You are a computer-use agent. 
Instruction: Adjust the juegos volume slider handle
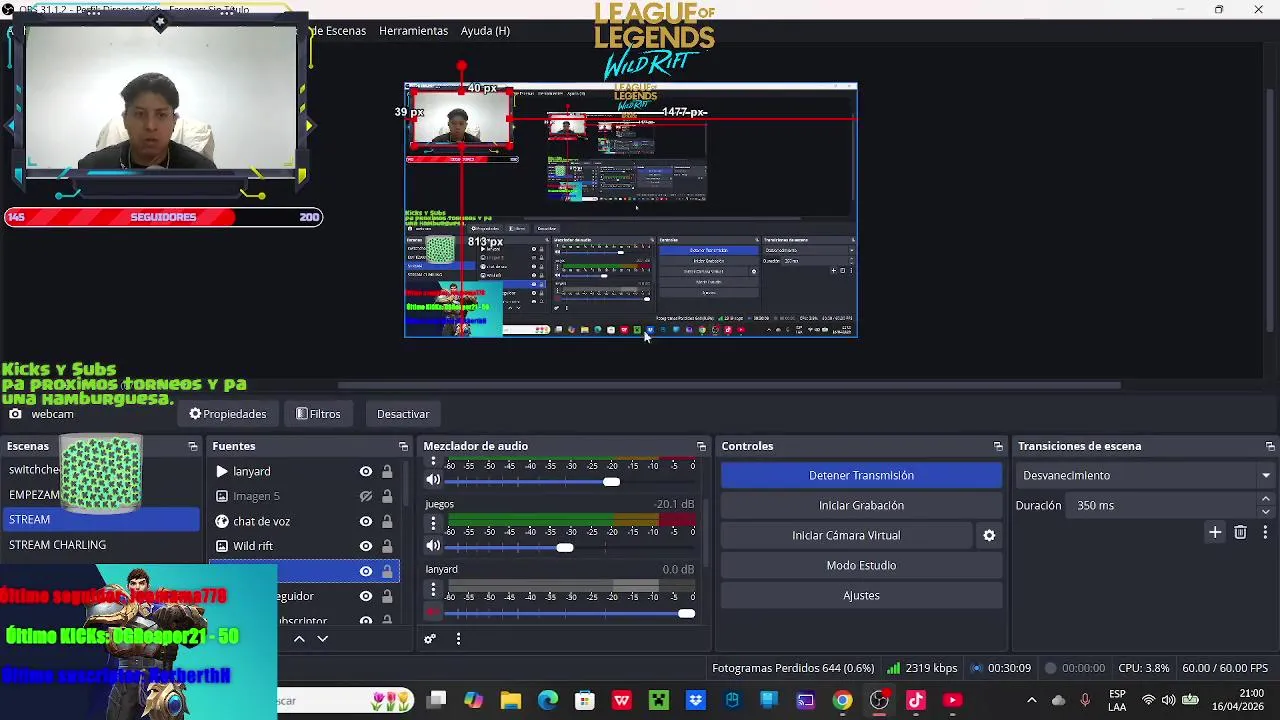click(x=565, y=547)
